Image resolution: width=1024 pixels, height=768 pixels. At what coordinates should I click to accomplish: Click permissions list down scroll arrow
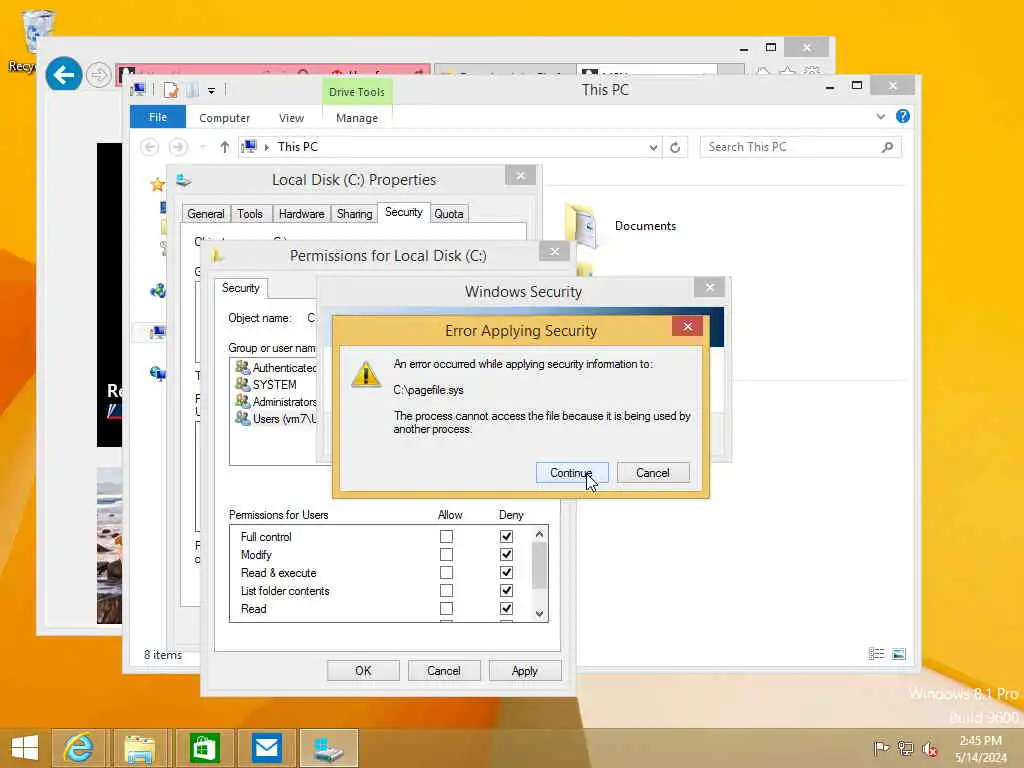539,613
